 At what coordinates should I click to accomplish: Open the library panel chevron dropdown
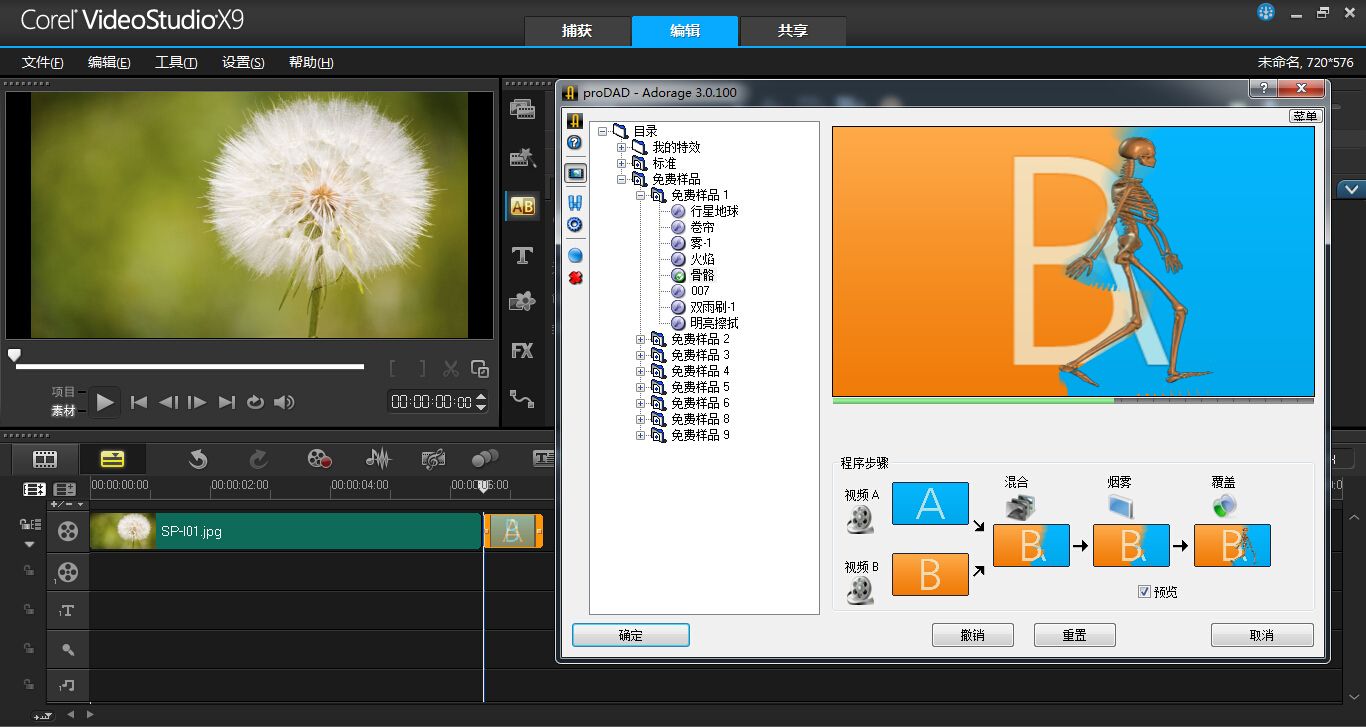point(1352,188)
